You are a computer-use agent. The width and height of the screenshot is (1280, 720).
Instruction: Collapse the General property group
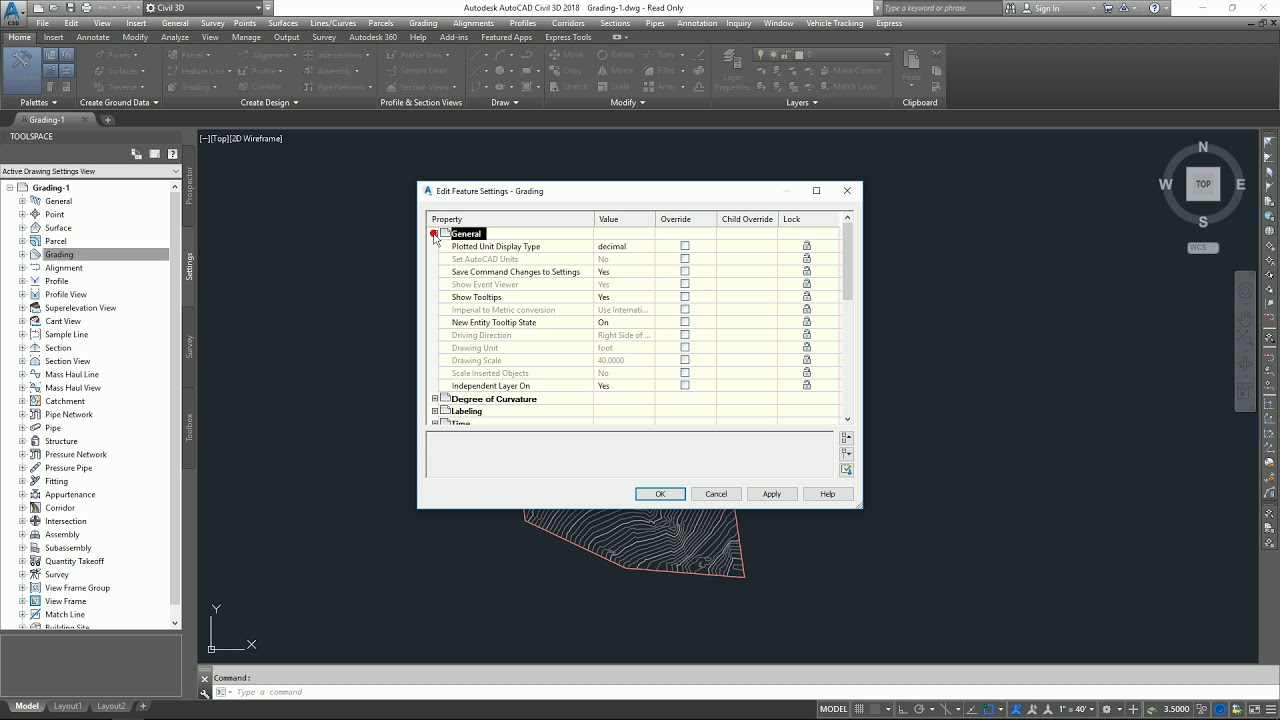coord(435,233)
